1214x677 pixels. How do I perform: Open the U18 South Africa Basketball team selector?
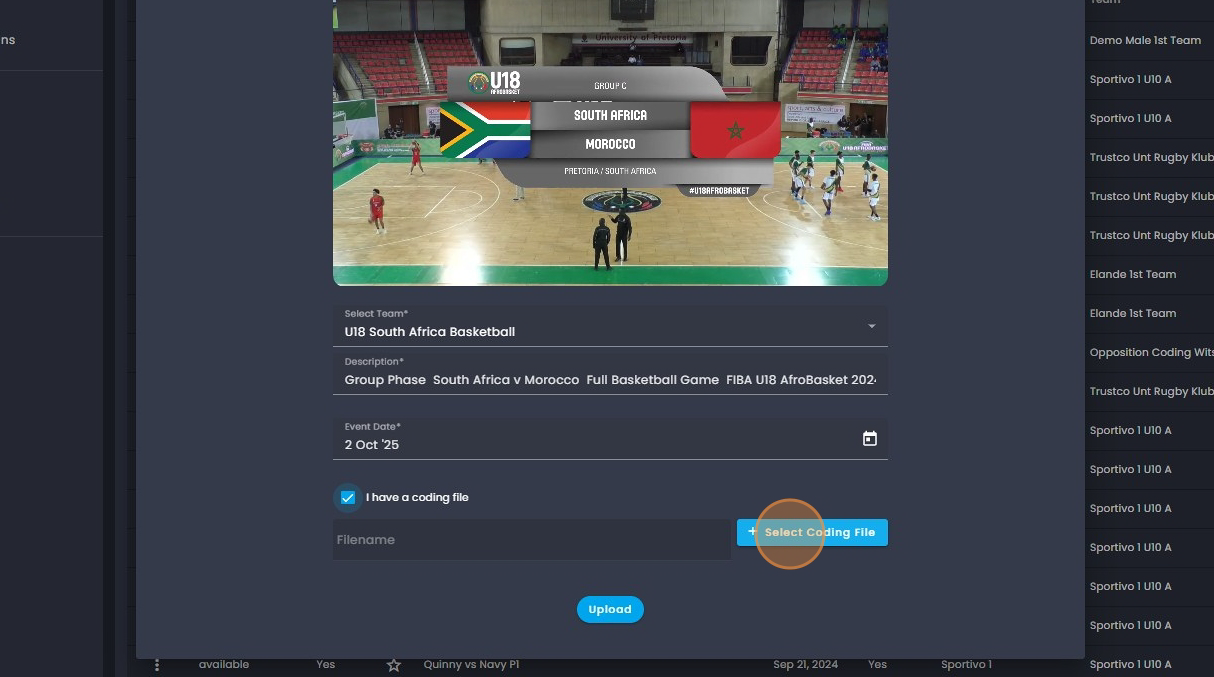[610, 326]
